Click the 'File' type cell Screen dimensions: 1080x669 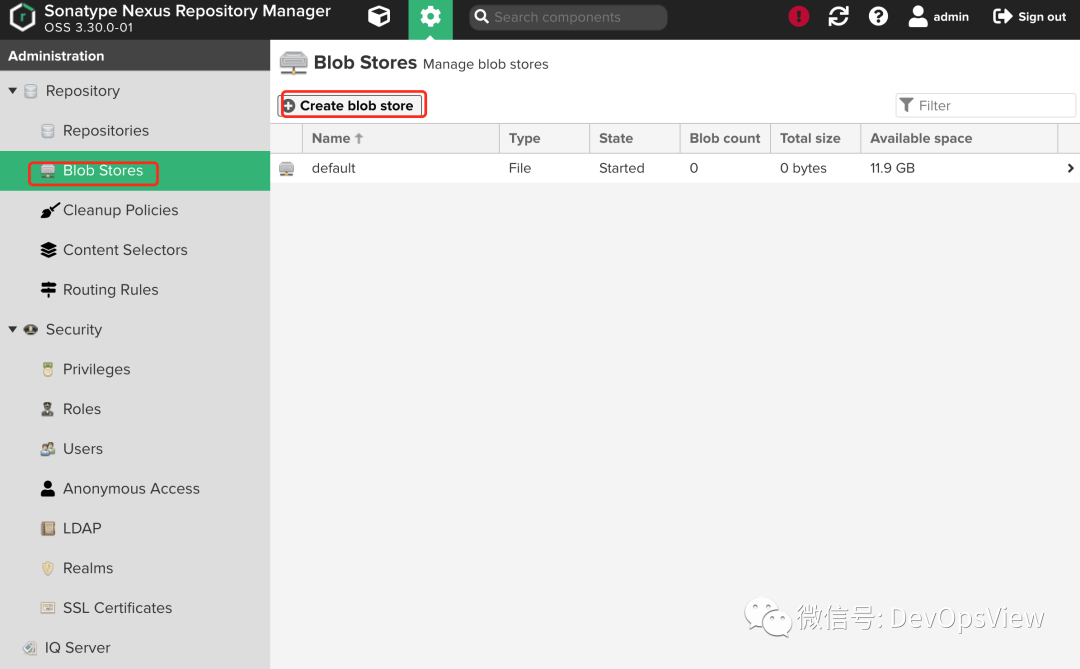pos(520,168)
